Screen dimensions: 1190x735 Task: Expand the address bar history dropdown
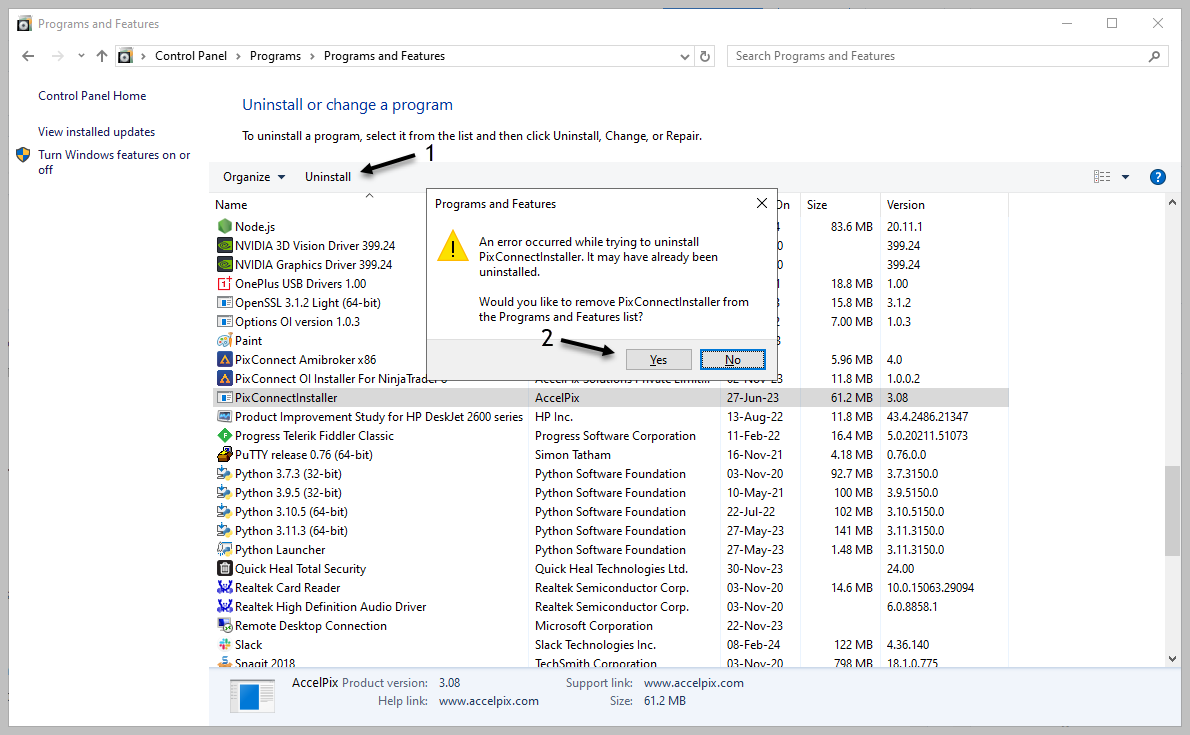point(685,56)
